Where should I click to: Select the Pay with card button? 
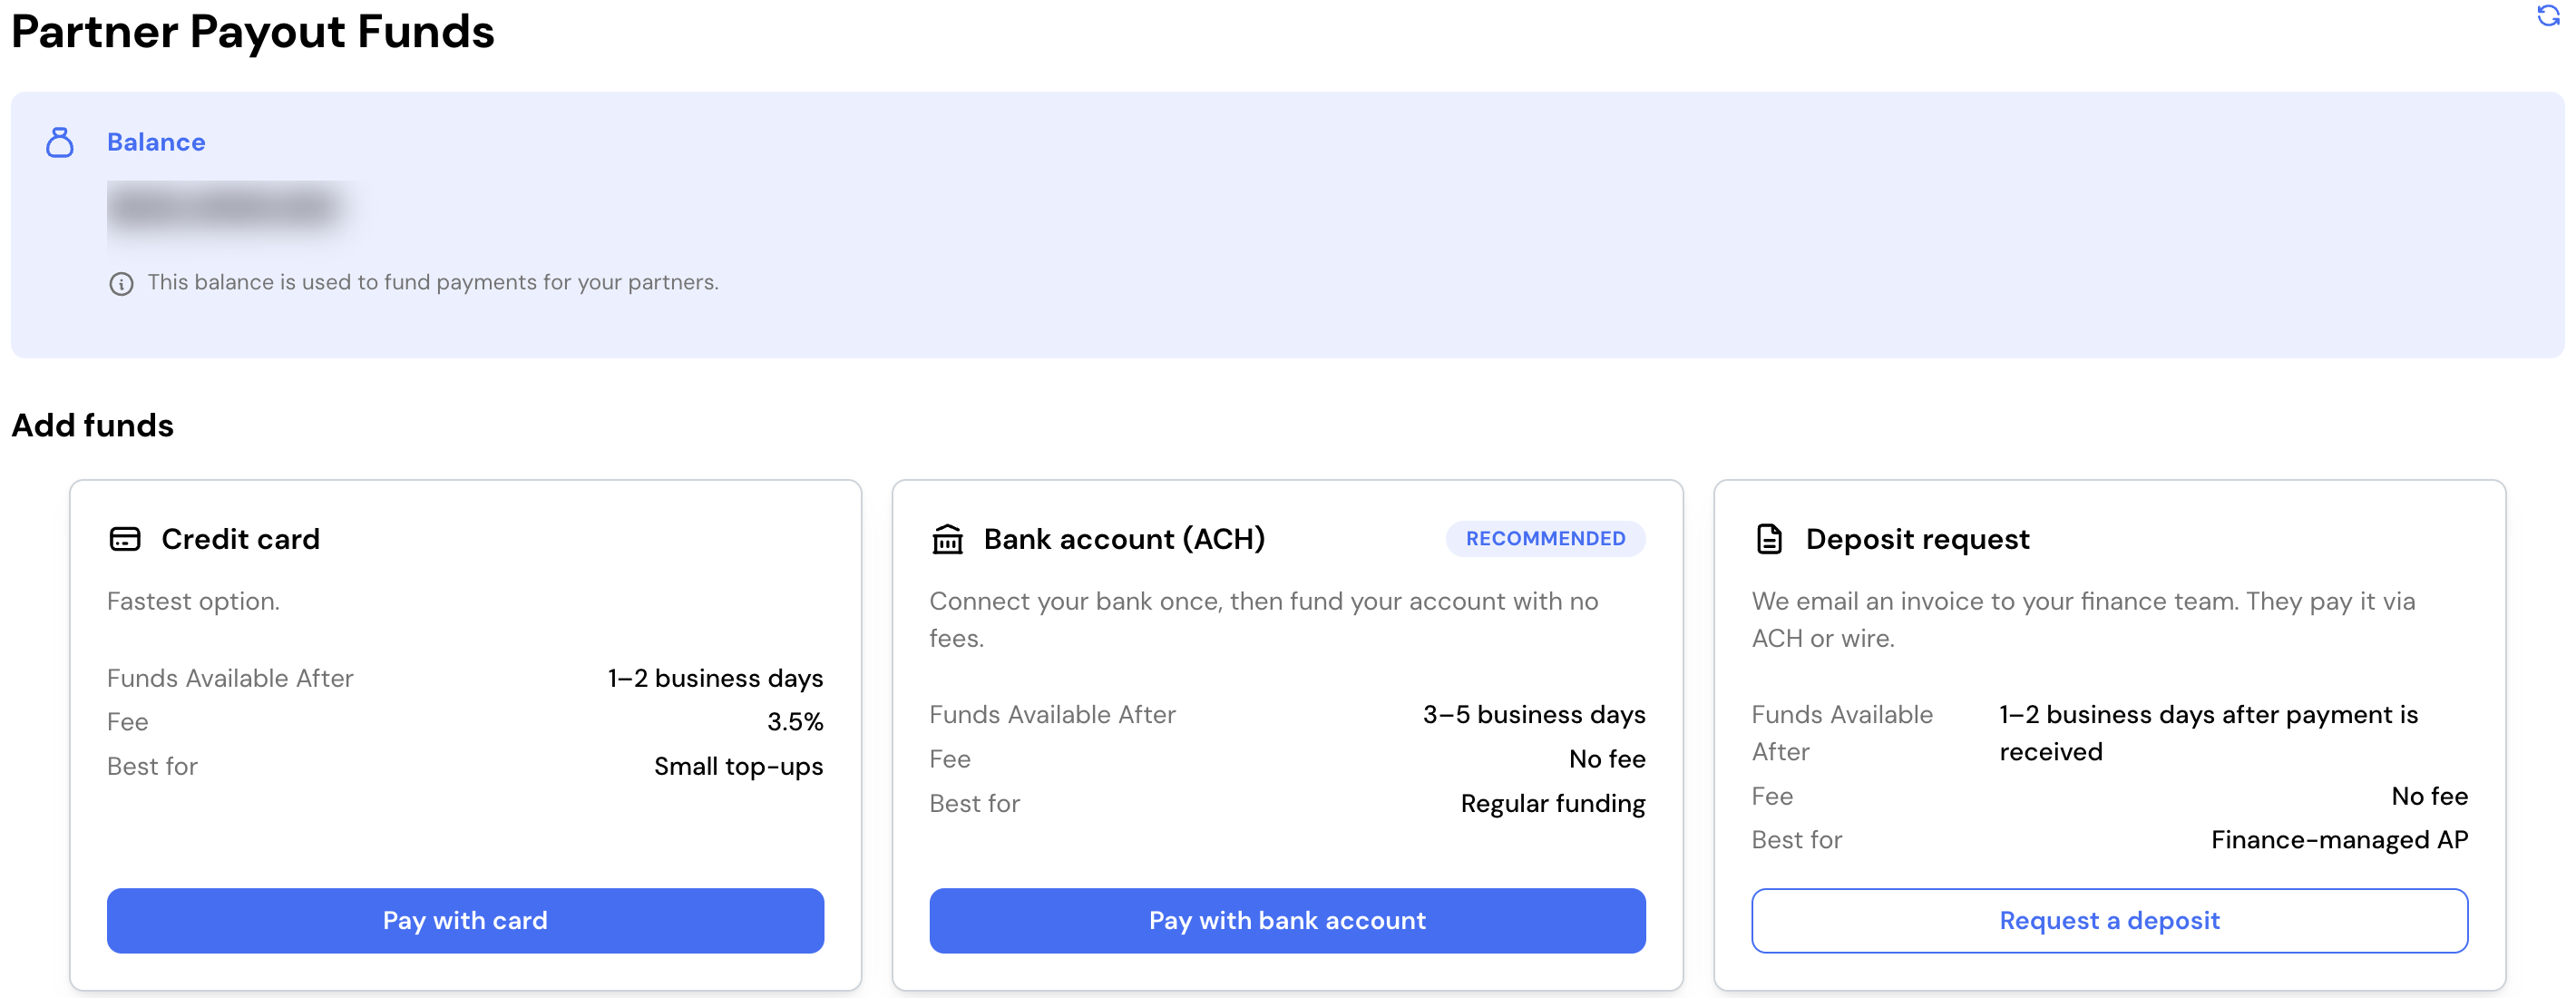tap(465, 920)
